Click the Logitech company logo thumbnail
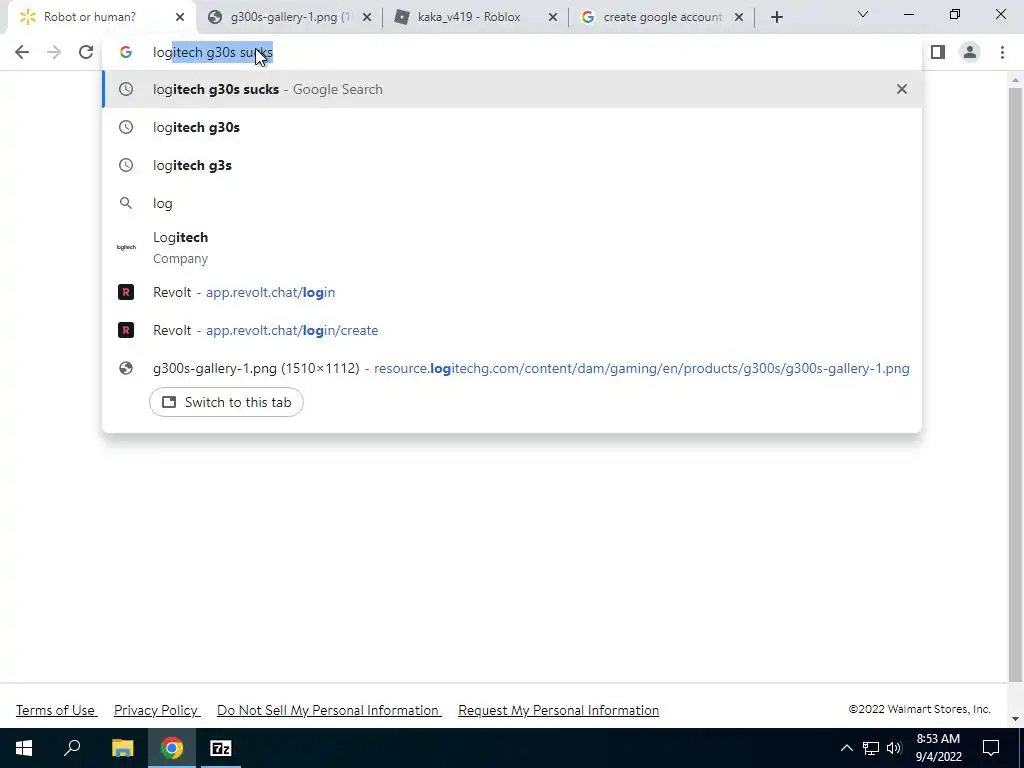The image size is (1024, 768). coord(126,248)
